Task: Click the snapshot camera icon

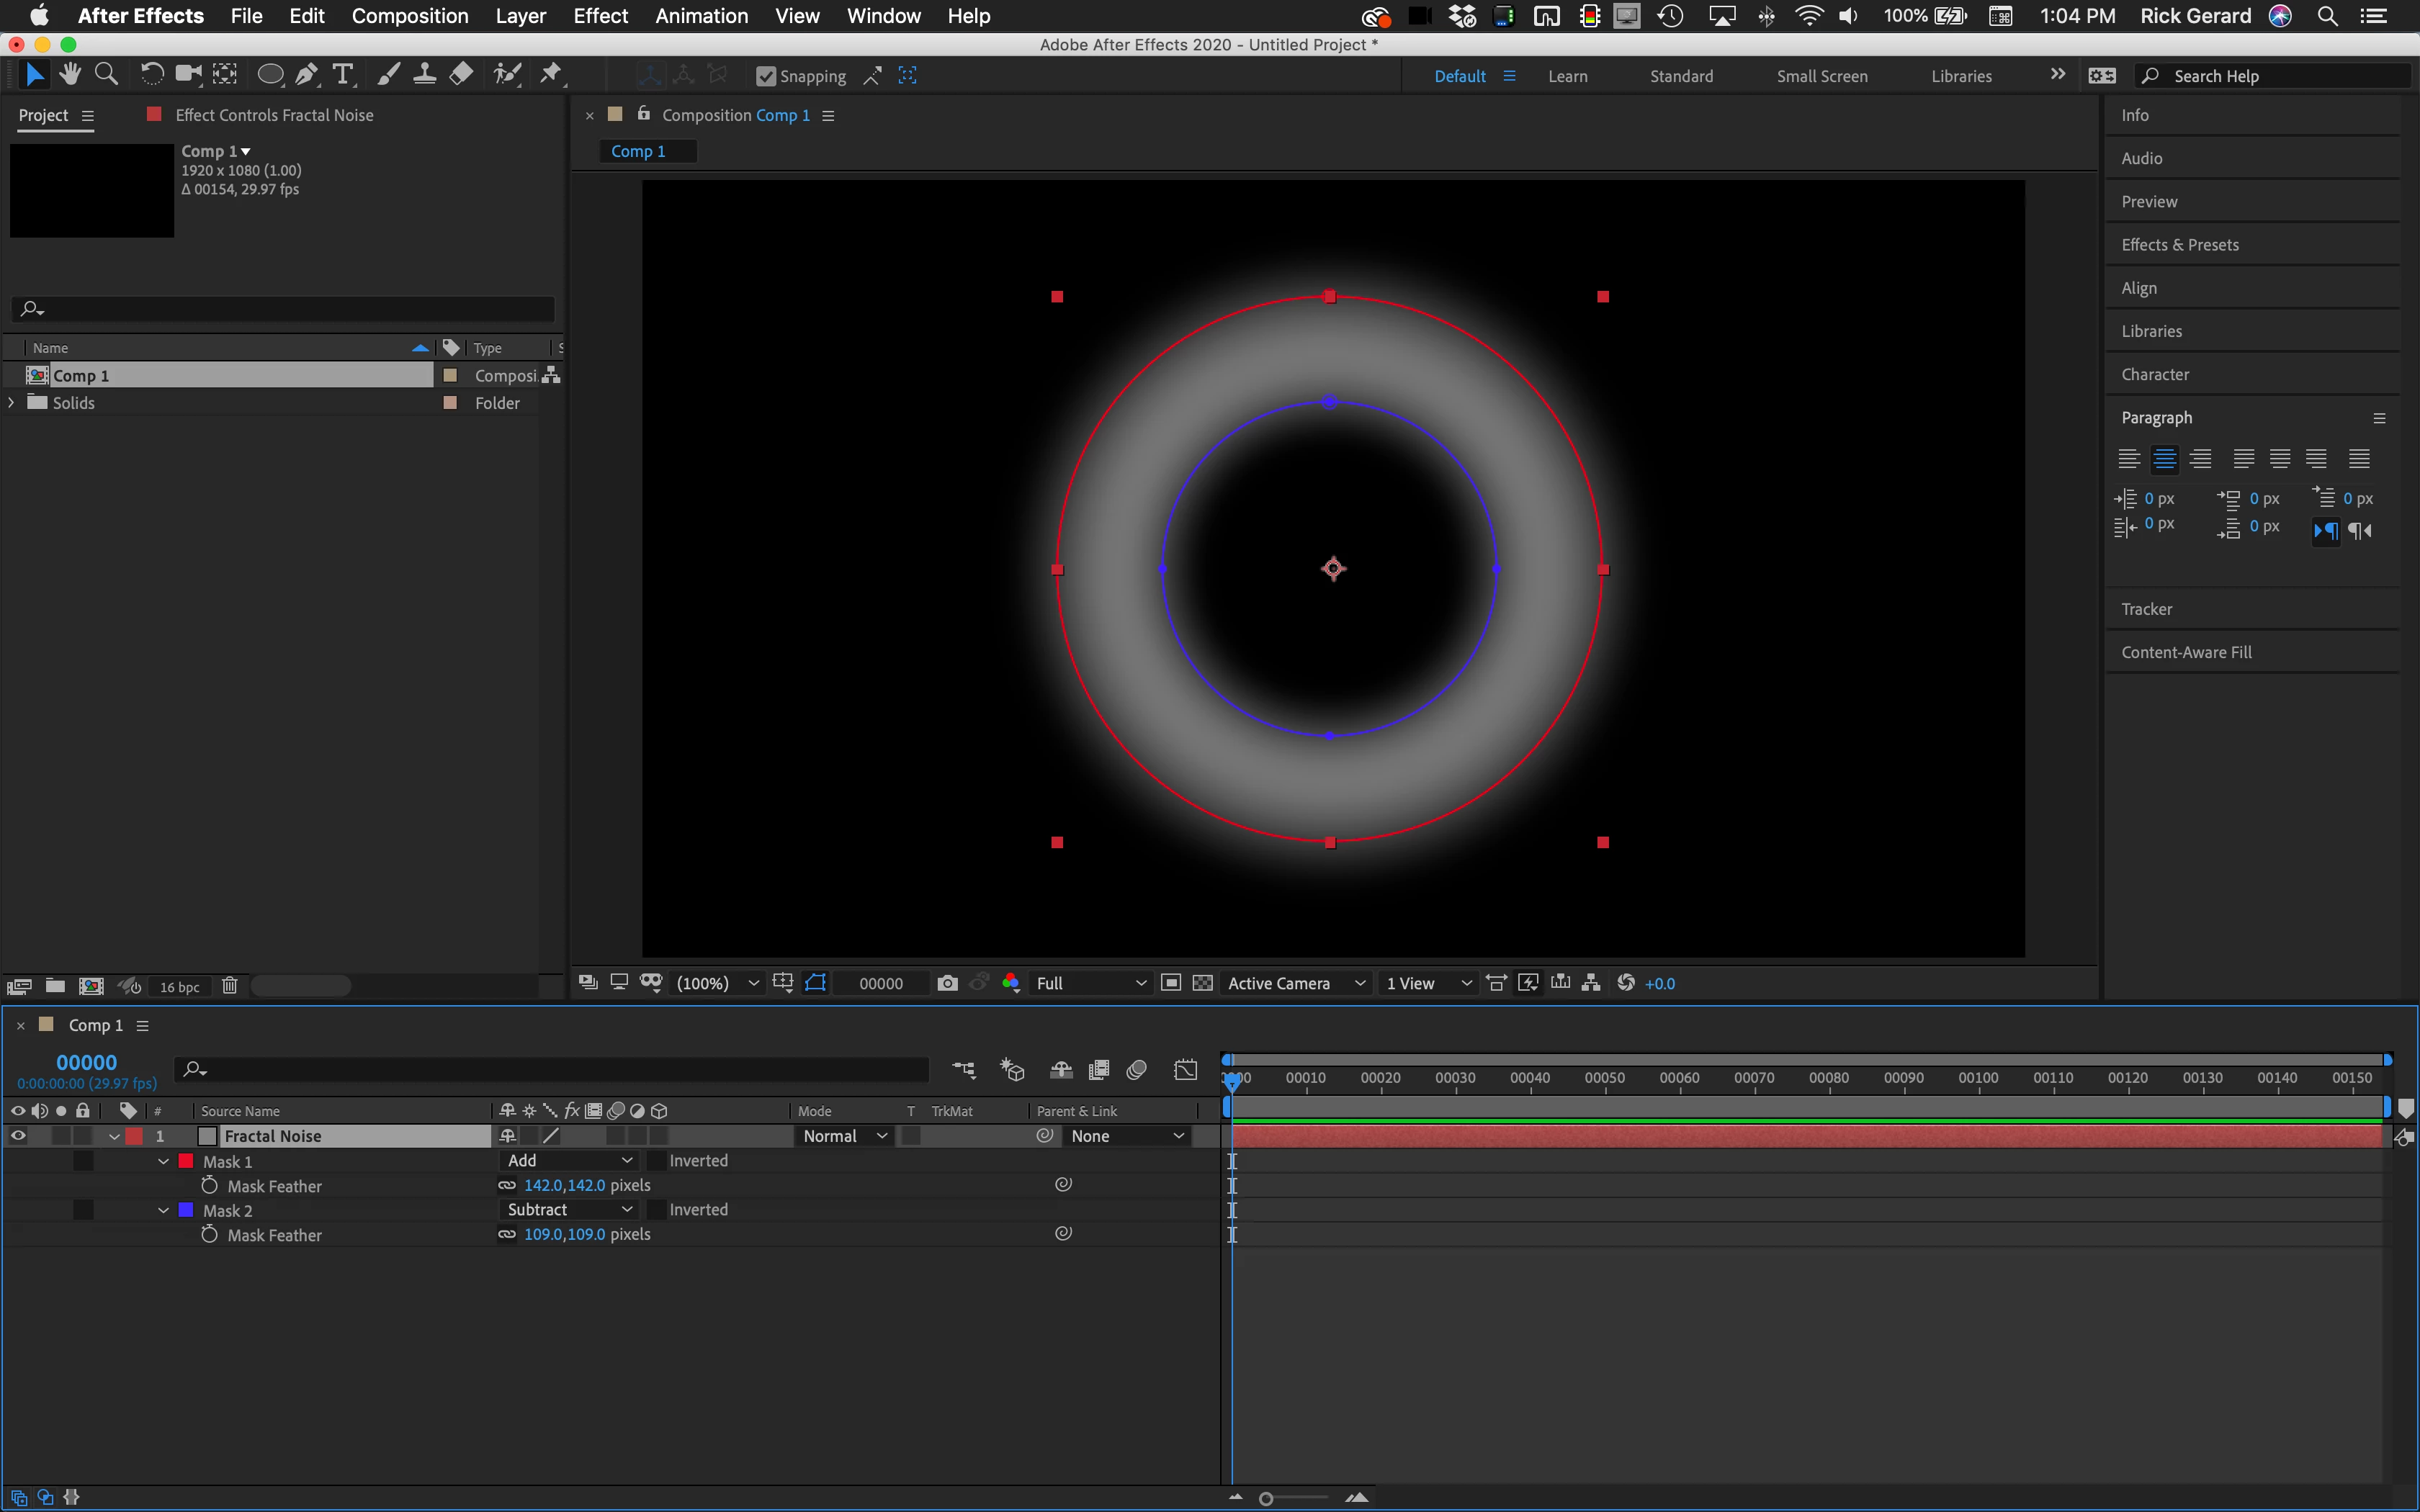Action: (x=947, y=983)
